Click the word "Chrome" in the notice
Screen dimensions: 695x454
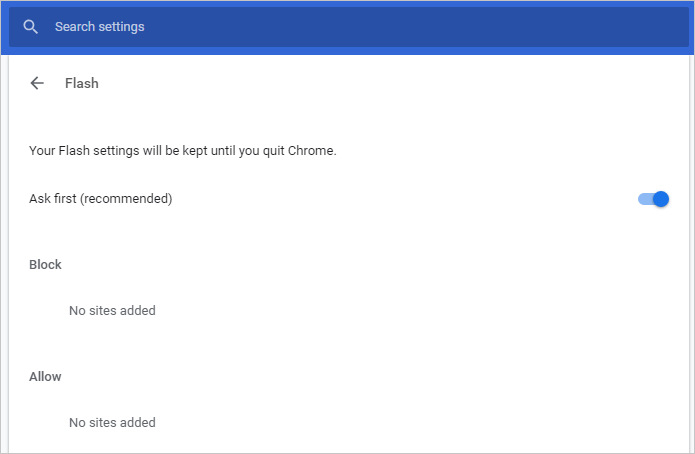pyautogui.click(x=311, y=151)
